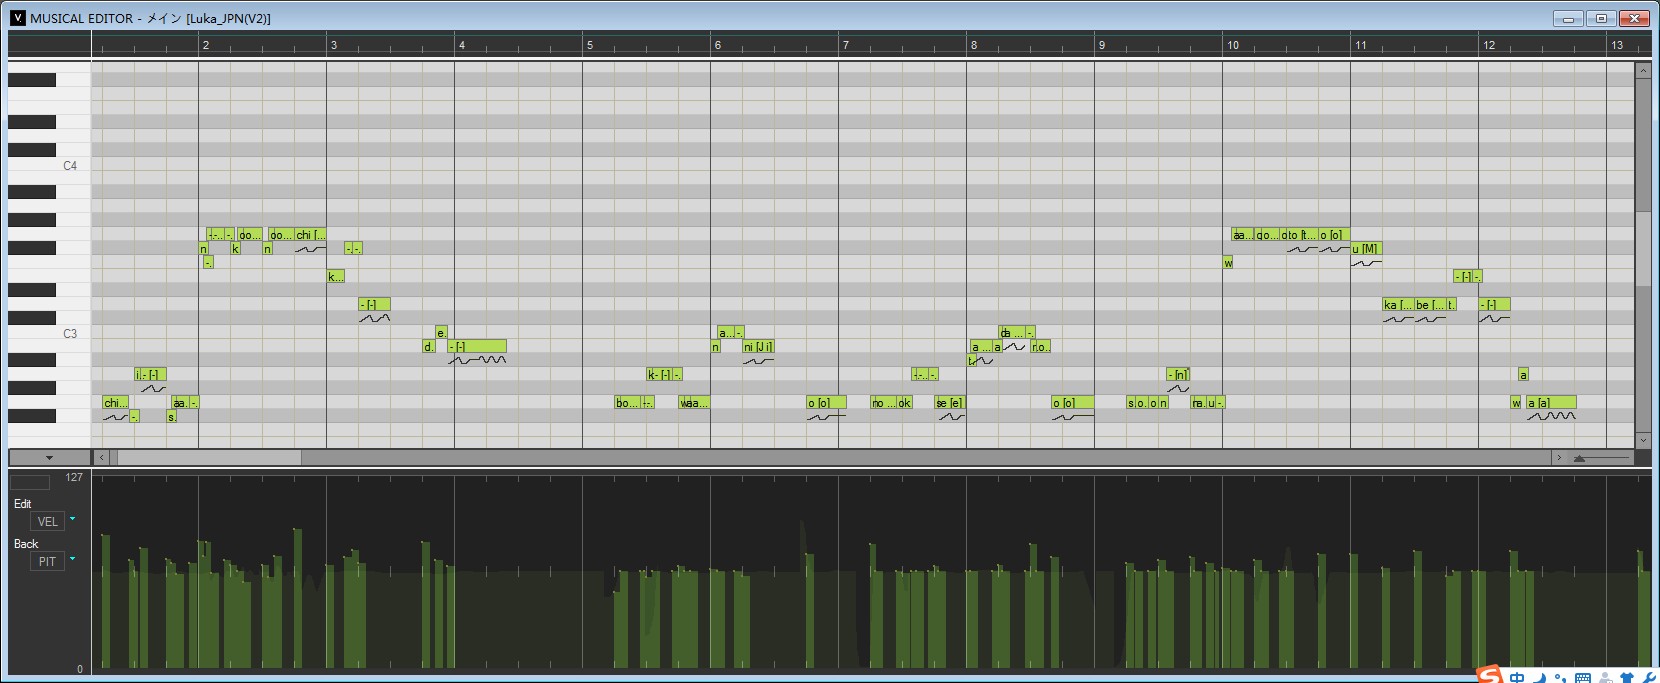Screen dimensions: 1660x683
Task: Open the Back PIT parameter dropdown arrow
Action: [x=72, y=559]
